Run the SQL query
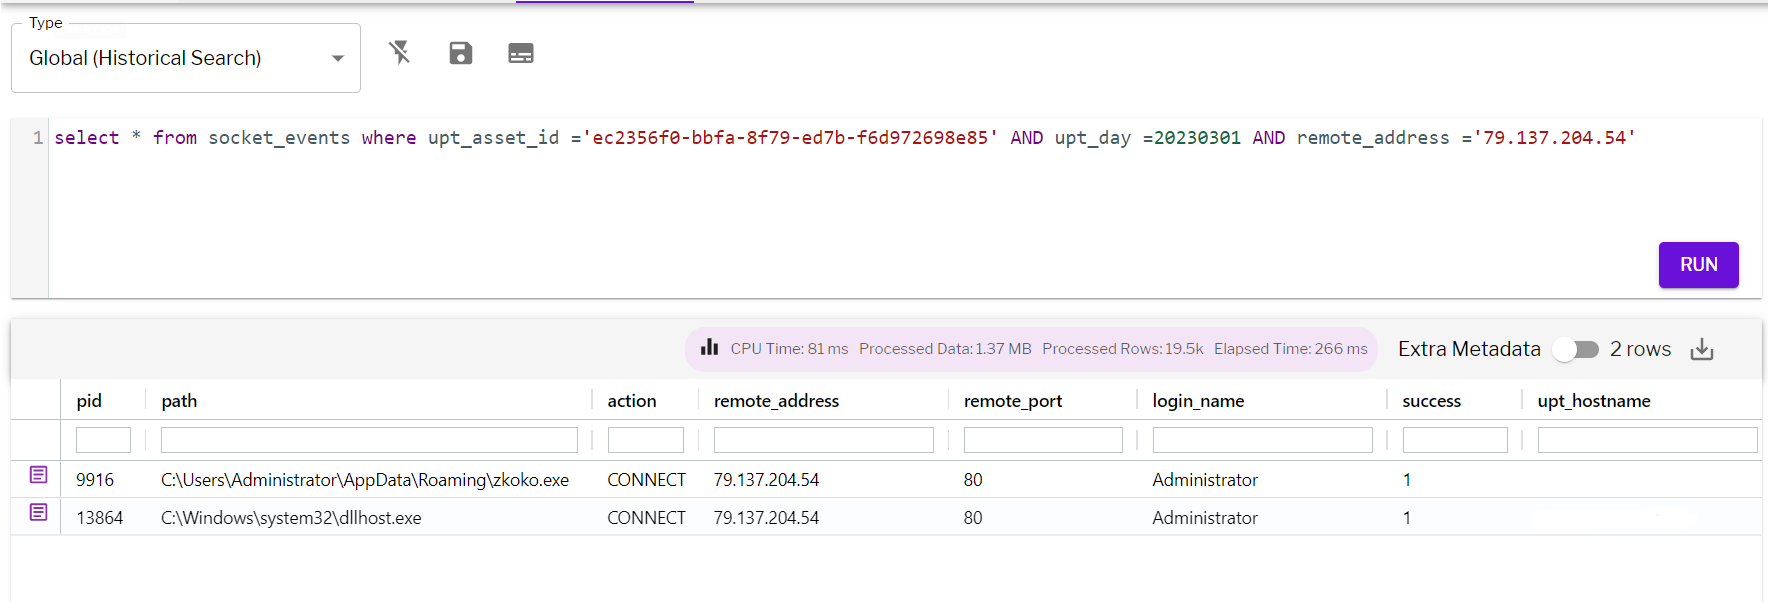Screen dimensions: 1768x602 click(1698, 265)
